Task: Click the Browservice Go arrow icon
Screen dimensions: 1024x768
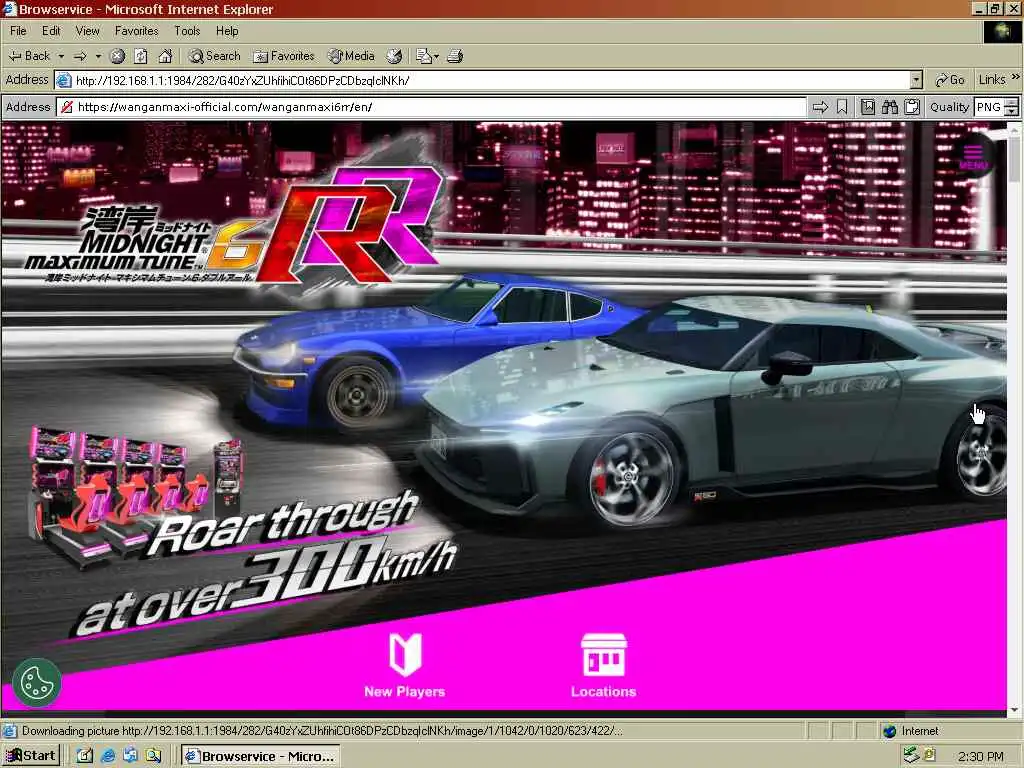Action: pyautogui.click(x=820, y=107)
